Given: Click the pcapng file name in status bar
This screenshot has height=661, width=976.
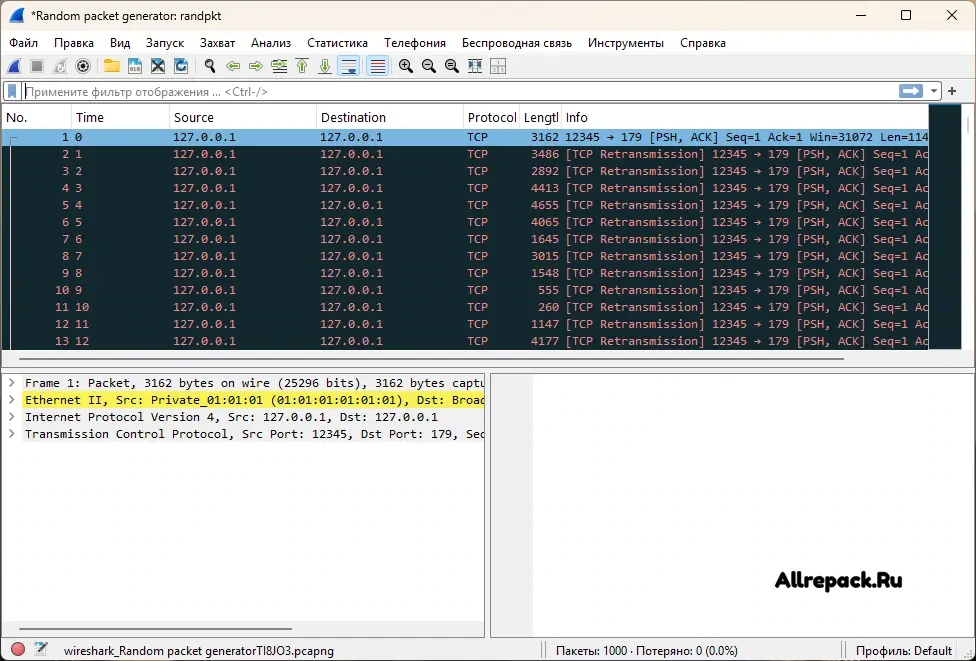Looking at the screenshot, I should [199, 651].
